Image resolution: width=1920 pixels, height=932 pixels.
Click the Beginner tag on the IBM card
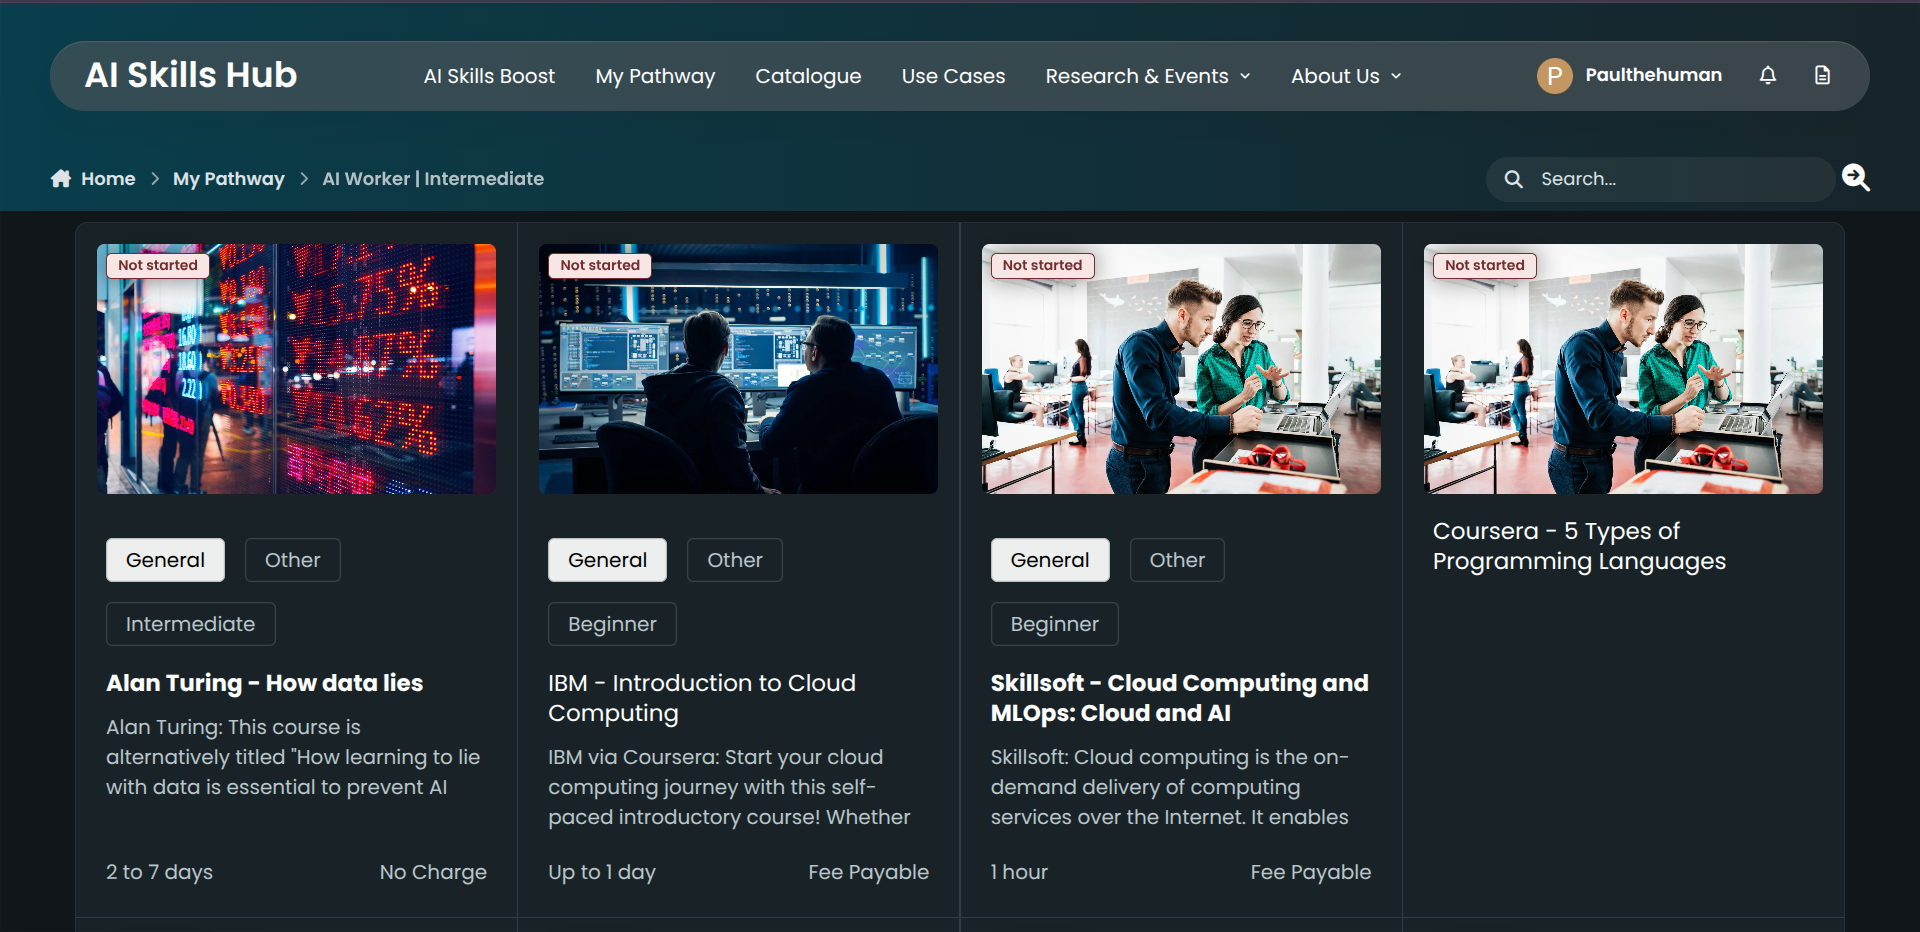612,624
